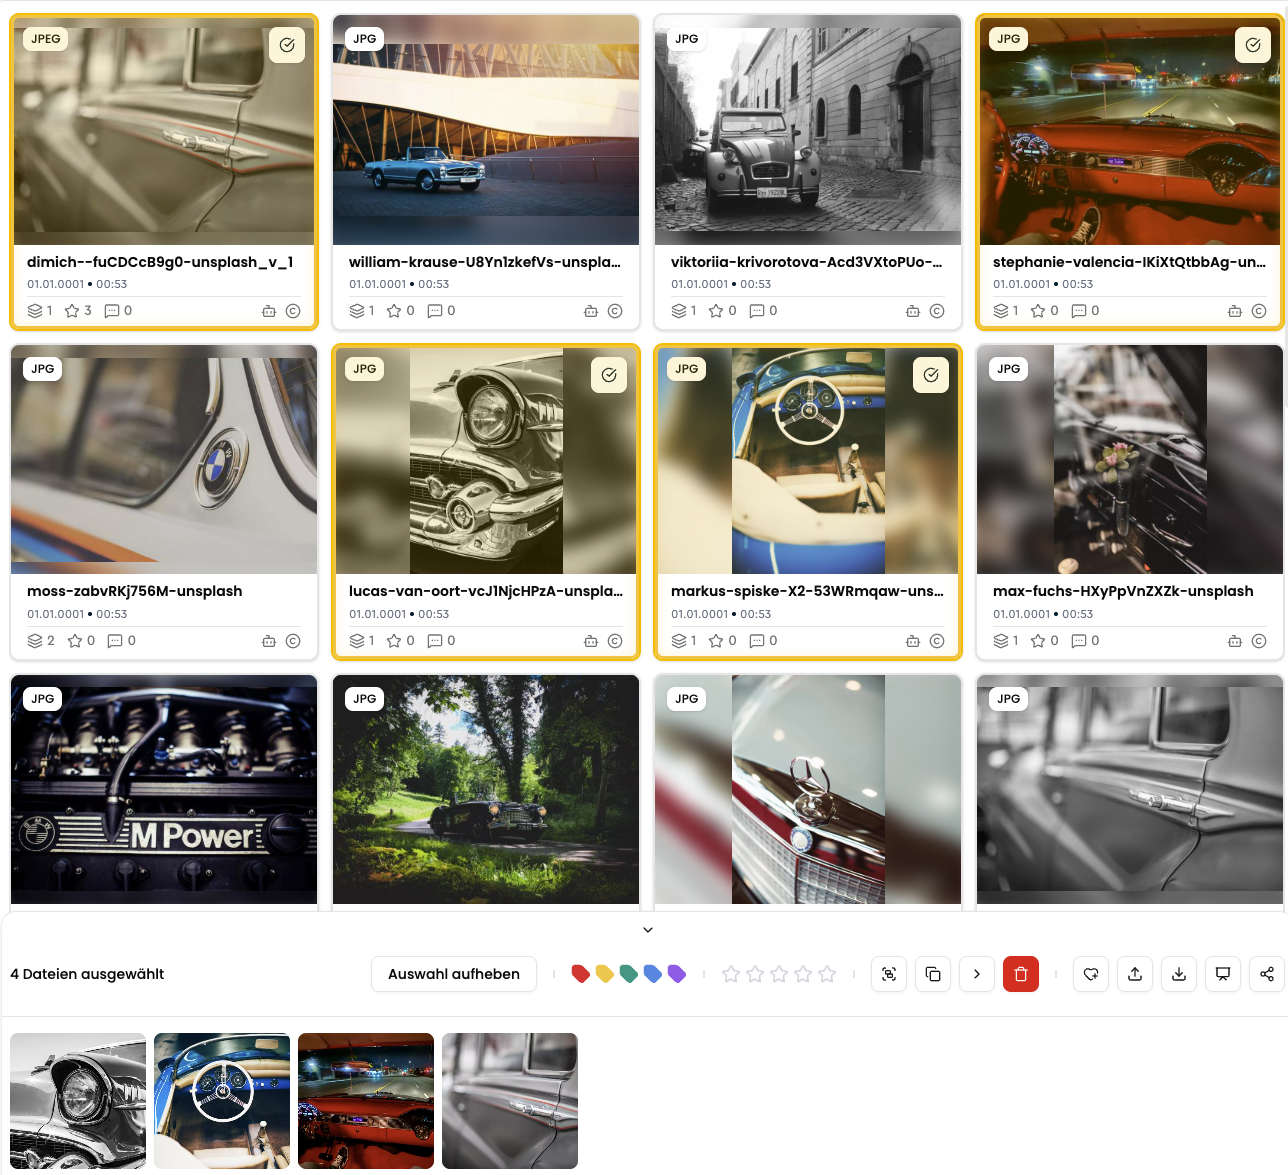The height and width of the screenshot is (1175, 1288).
Task: Select the steering wheel thumbnail in the selection tray
Action: pyautogui.click(x=222, y=1100)
